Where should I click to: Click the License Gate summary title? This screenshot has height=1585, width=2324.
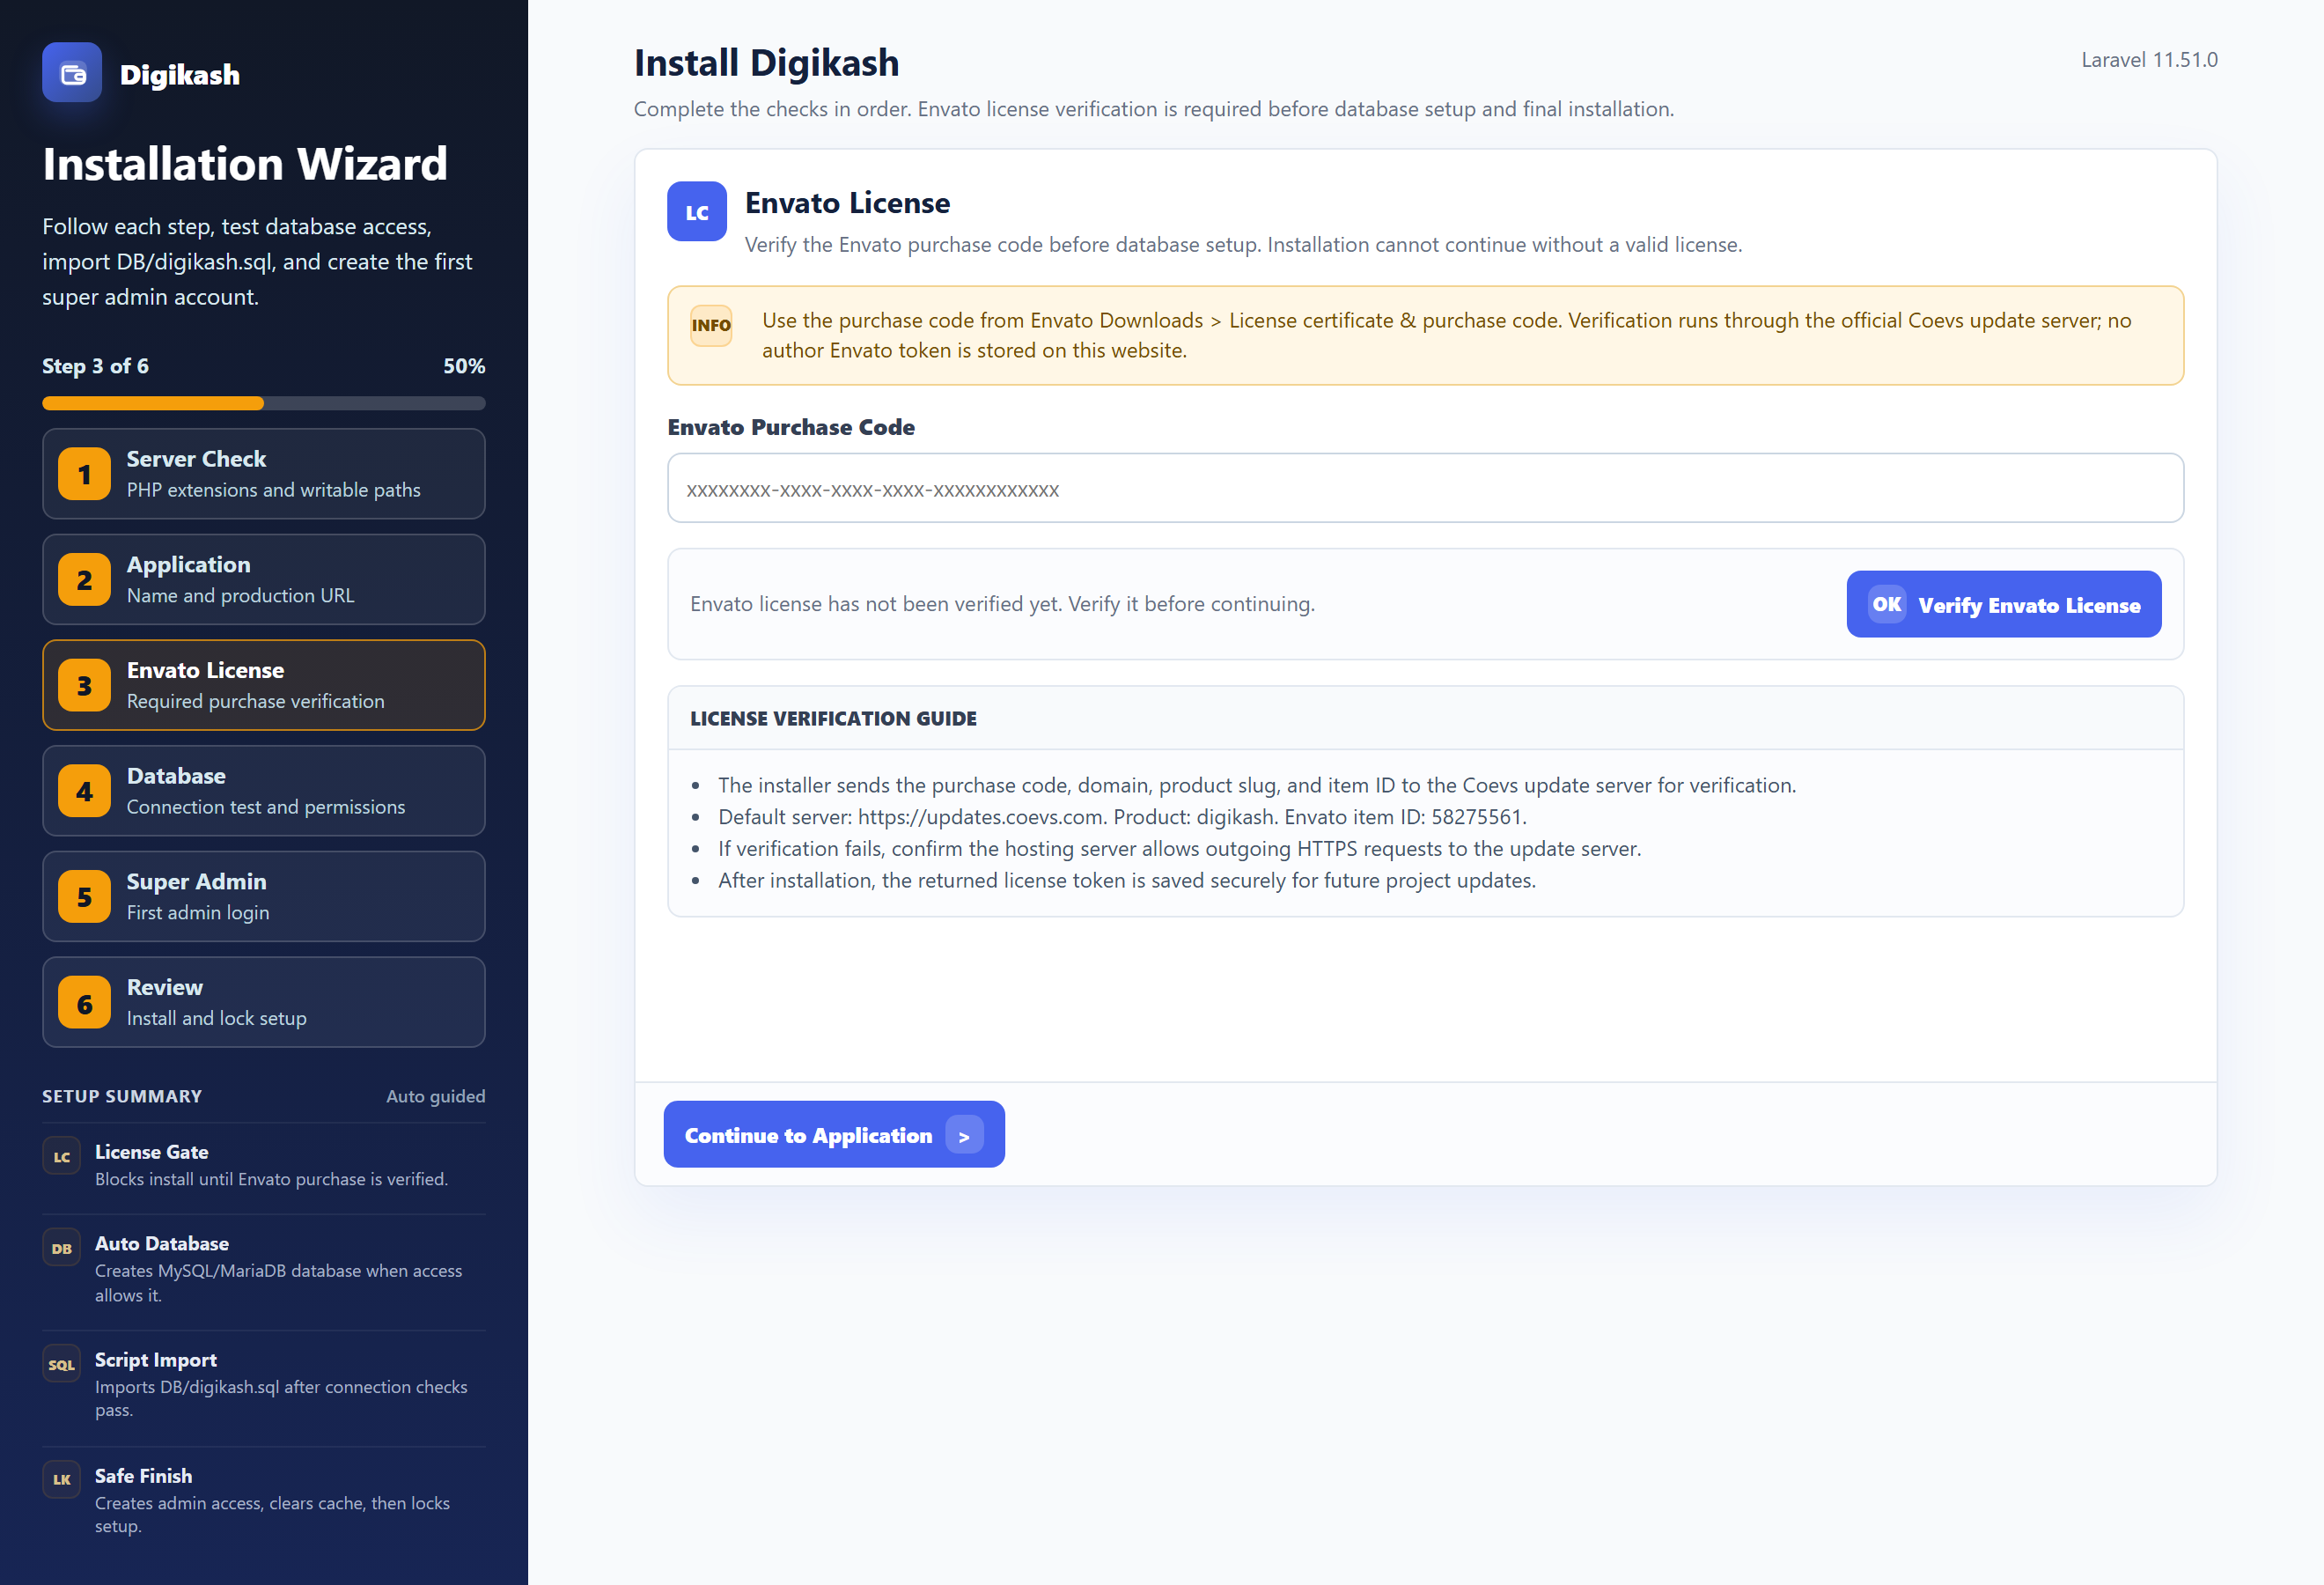[152, 1153]
